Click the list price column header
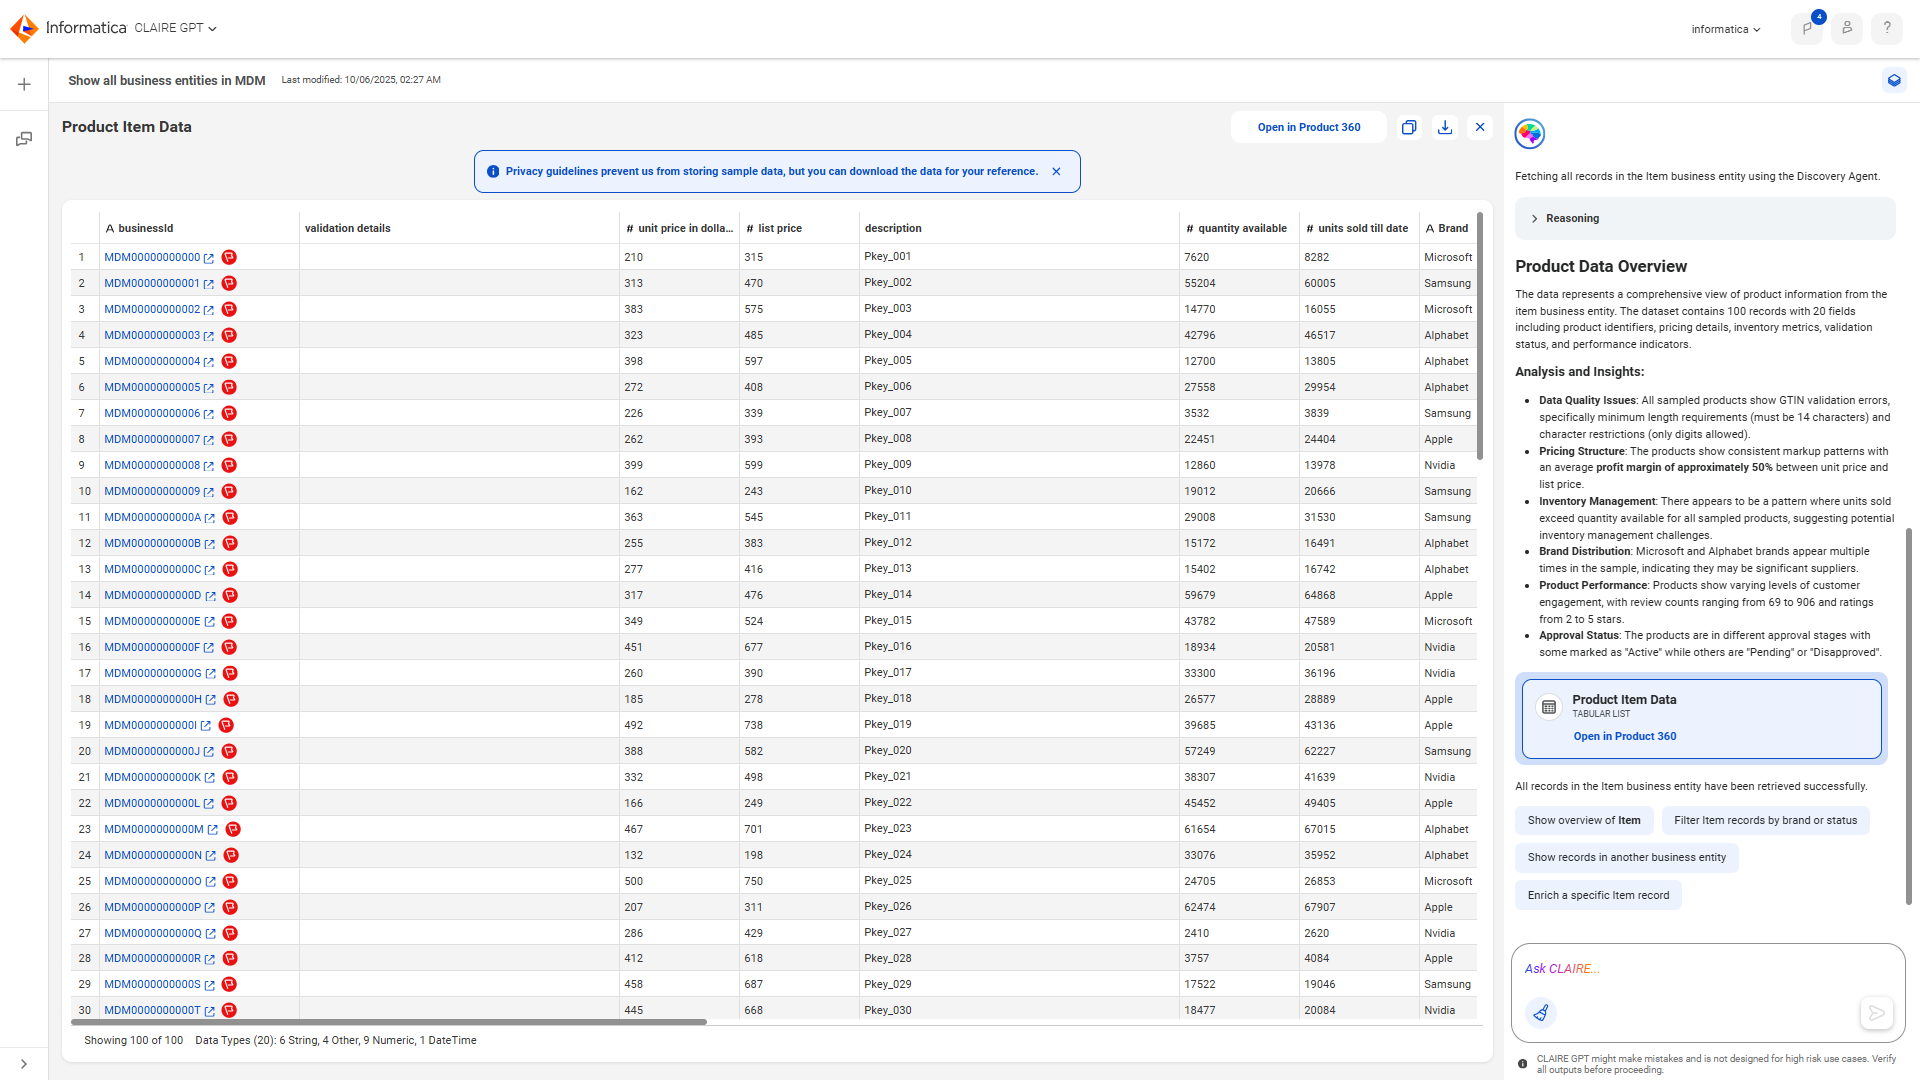1920x1080 pixels. pyautogui.click(x=799, y=228)
